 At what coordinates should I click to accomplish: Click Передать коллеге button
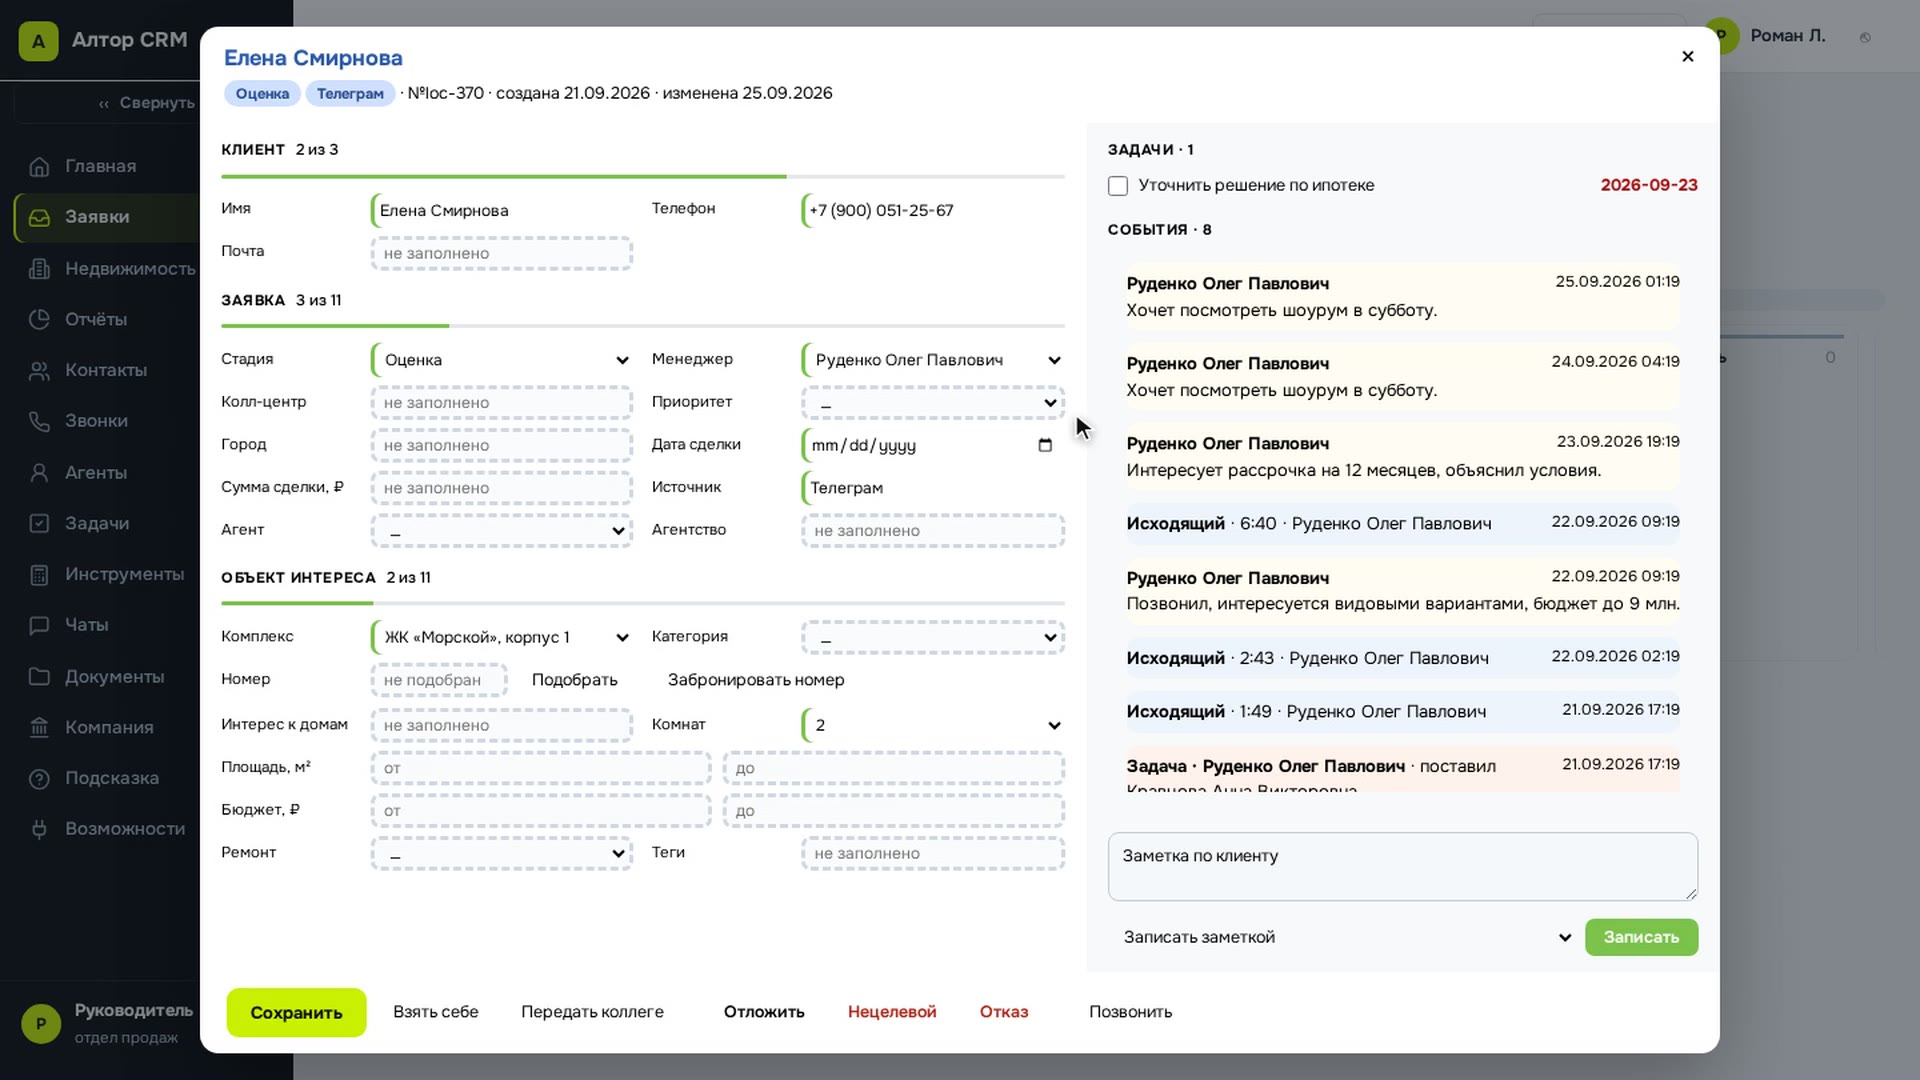pyautogui.click(x=592, y=1012)
